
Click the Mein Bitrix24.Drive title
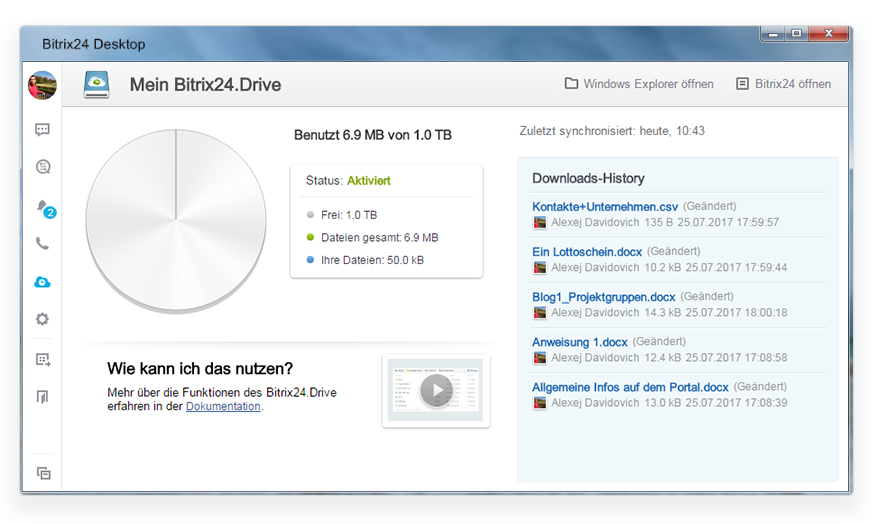click(205, 85)
